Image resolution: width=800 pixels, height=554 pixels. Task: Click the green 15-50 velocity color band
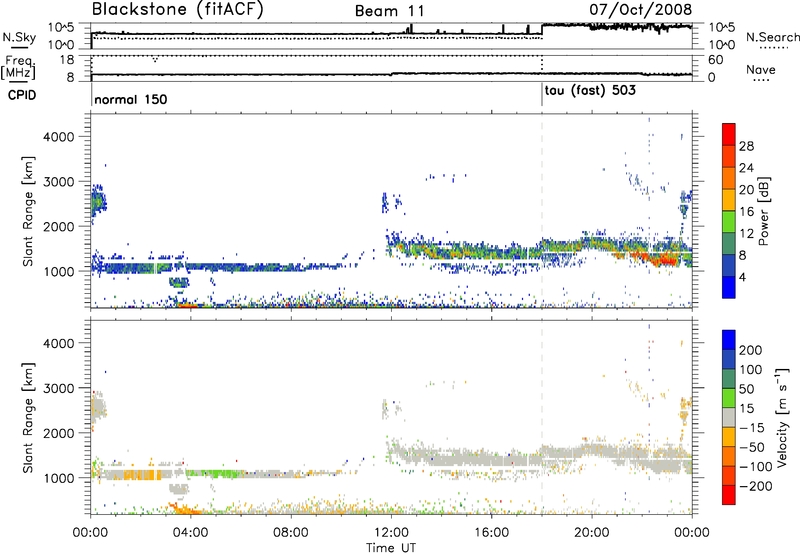729,398
